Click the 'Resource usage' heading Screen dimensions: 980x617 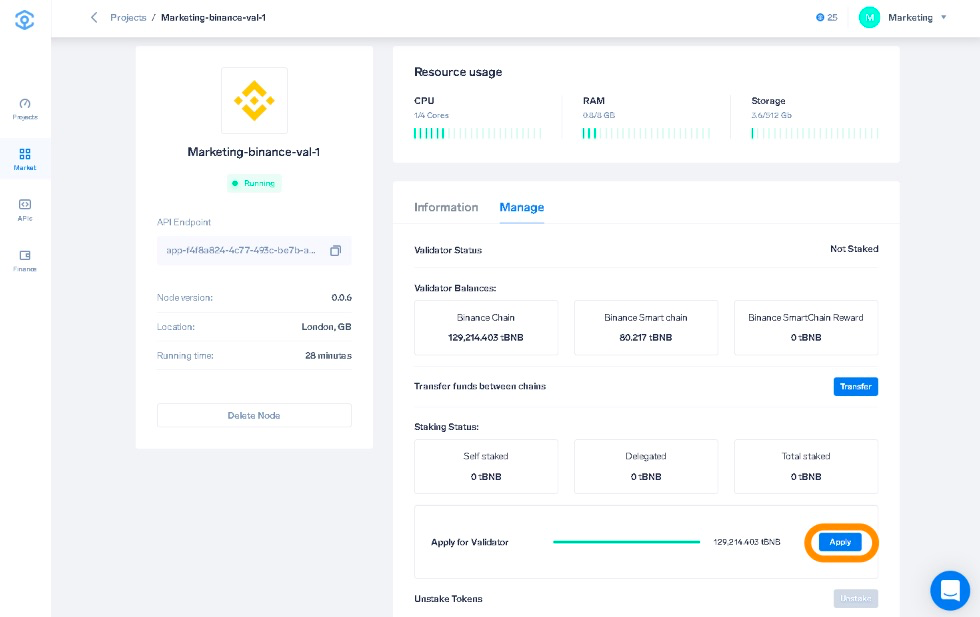[x=458, y=72]
